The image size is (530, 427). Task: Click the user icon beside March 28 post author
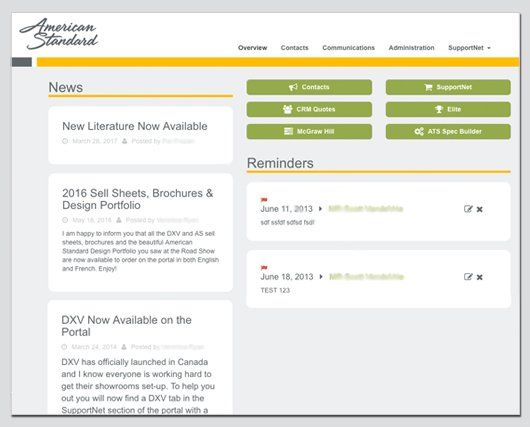click(x=124, y=141)
